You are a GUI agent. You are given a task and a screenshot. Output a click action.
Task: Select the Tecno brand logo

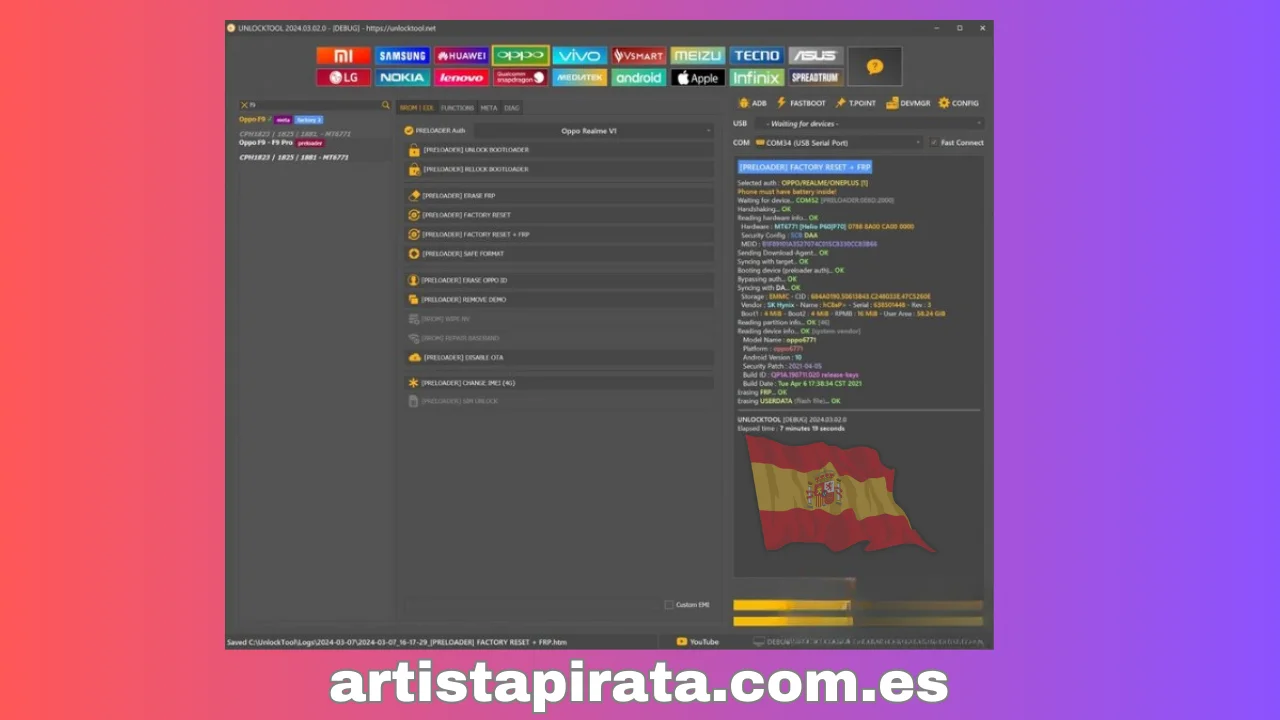pyautogui.click(x=756, y=56)
